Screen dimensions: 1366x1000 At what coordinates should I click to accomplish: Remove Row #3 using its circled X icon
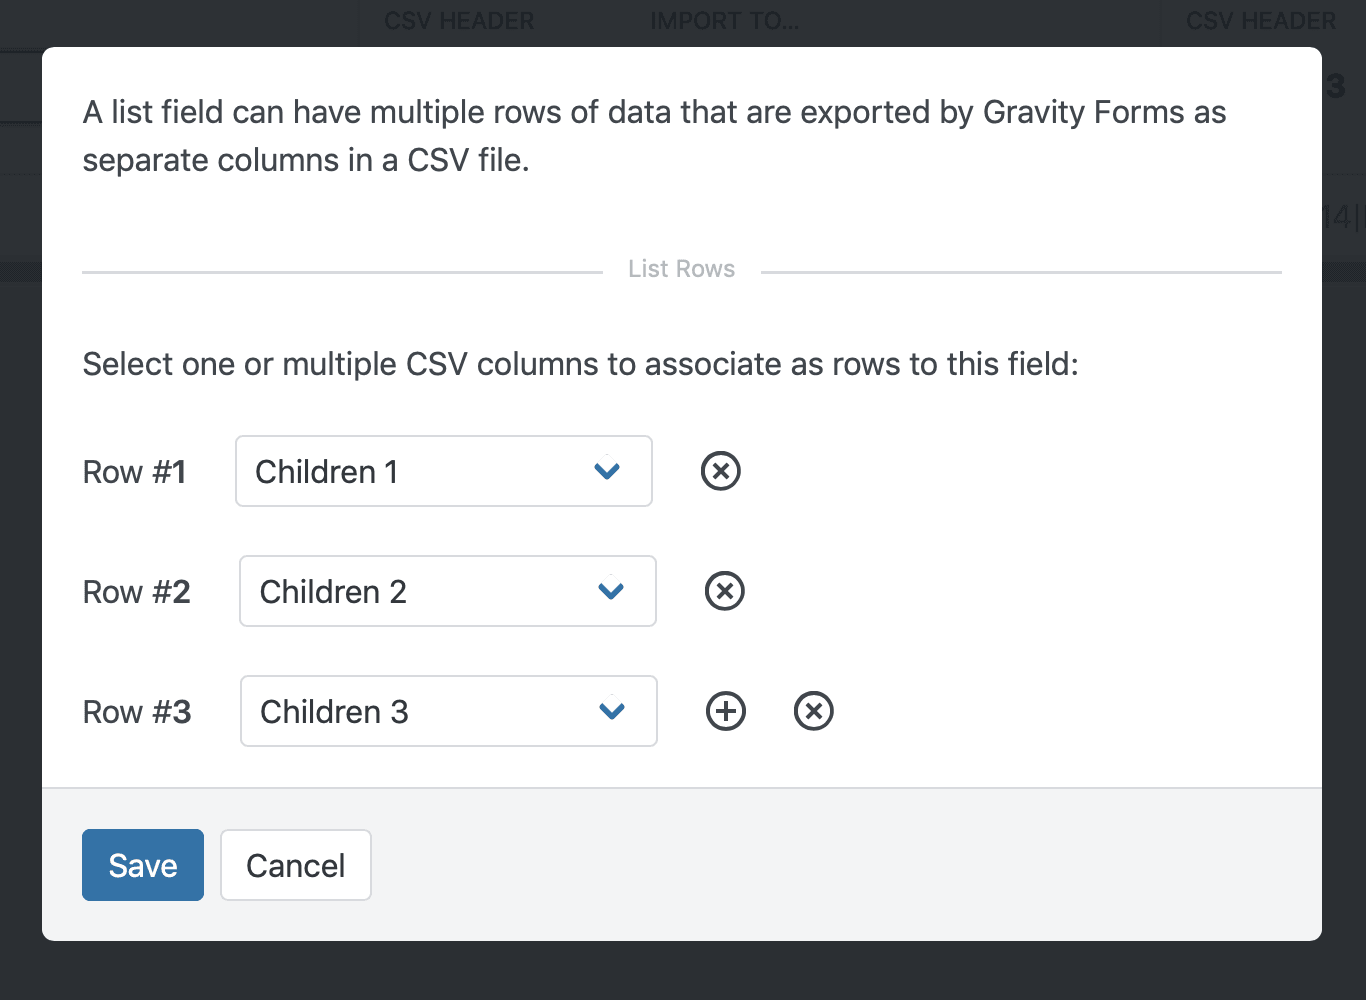813,711
